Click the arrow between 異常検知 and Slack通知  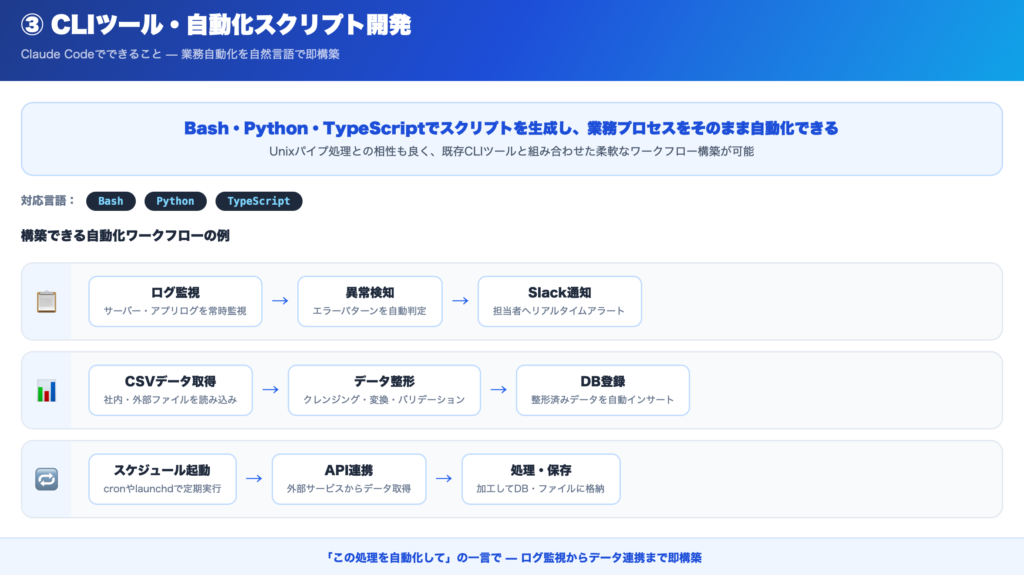(460, 301)
